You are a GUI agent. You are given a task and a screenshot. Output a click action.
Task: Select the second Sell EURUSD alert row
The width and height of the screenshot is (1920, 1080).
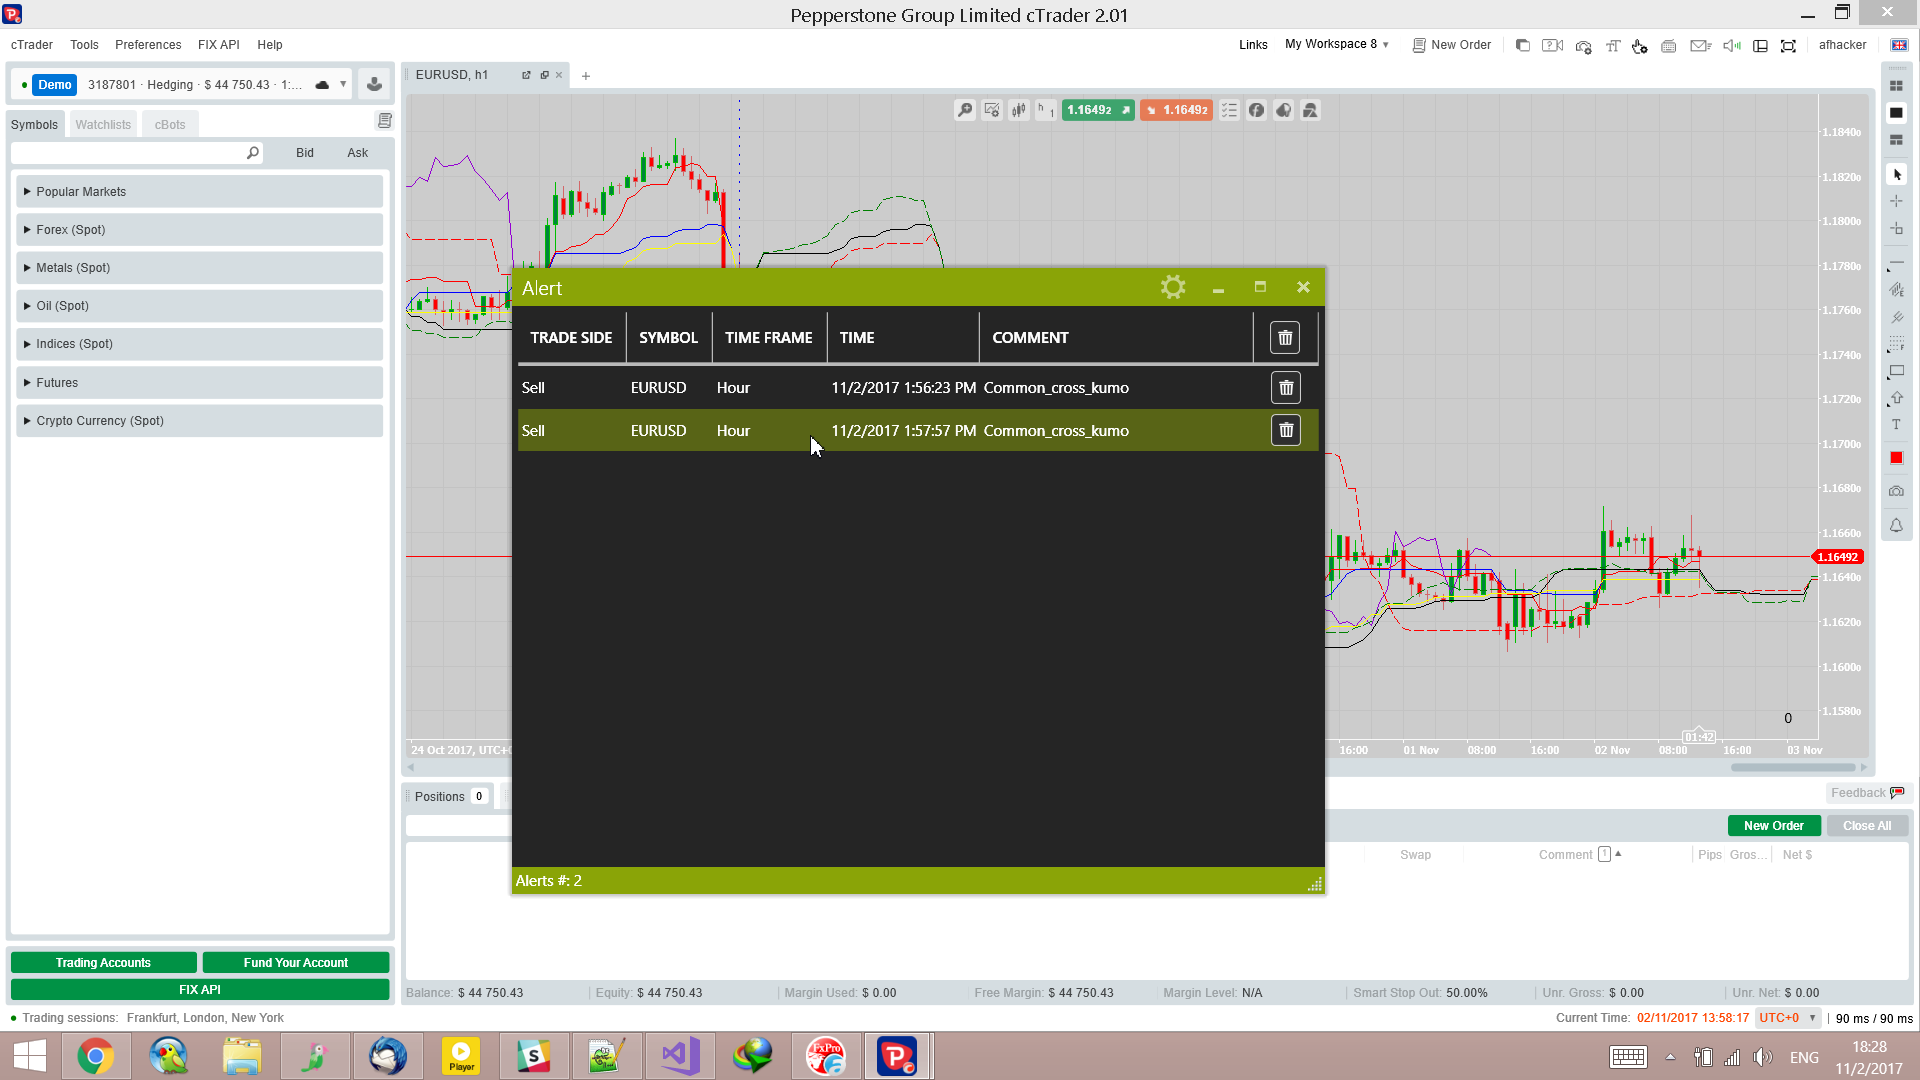tap(918, 431)
